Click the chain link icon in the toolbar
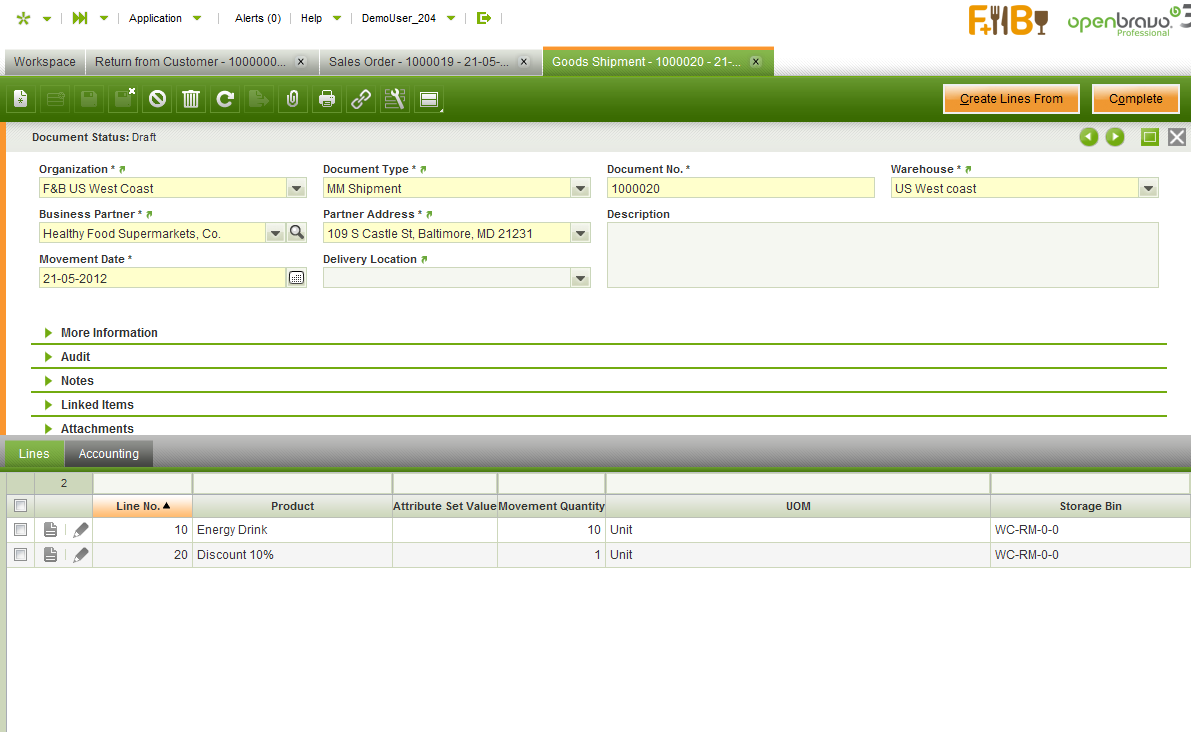 [x=360, y=99]
